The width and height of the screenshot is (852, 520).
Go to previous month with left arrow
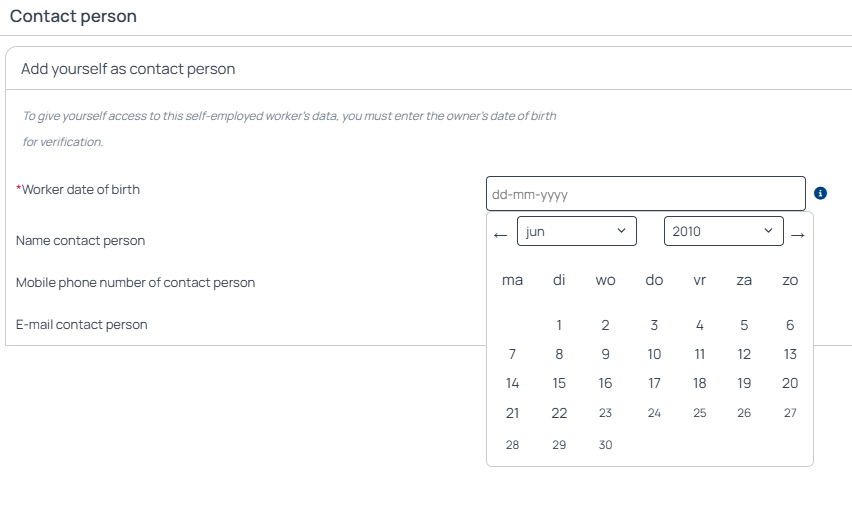[x=500, y=235]
